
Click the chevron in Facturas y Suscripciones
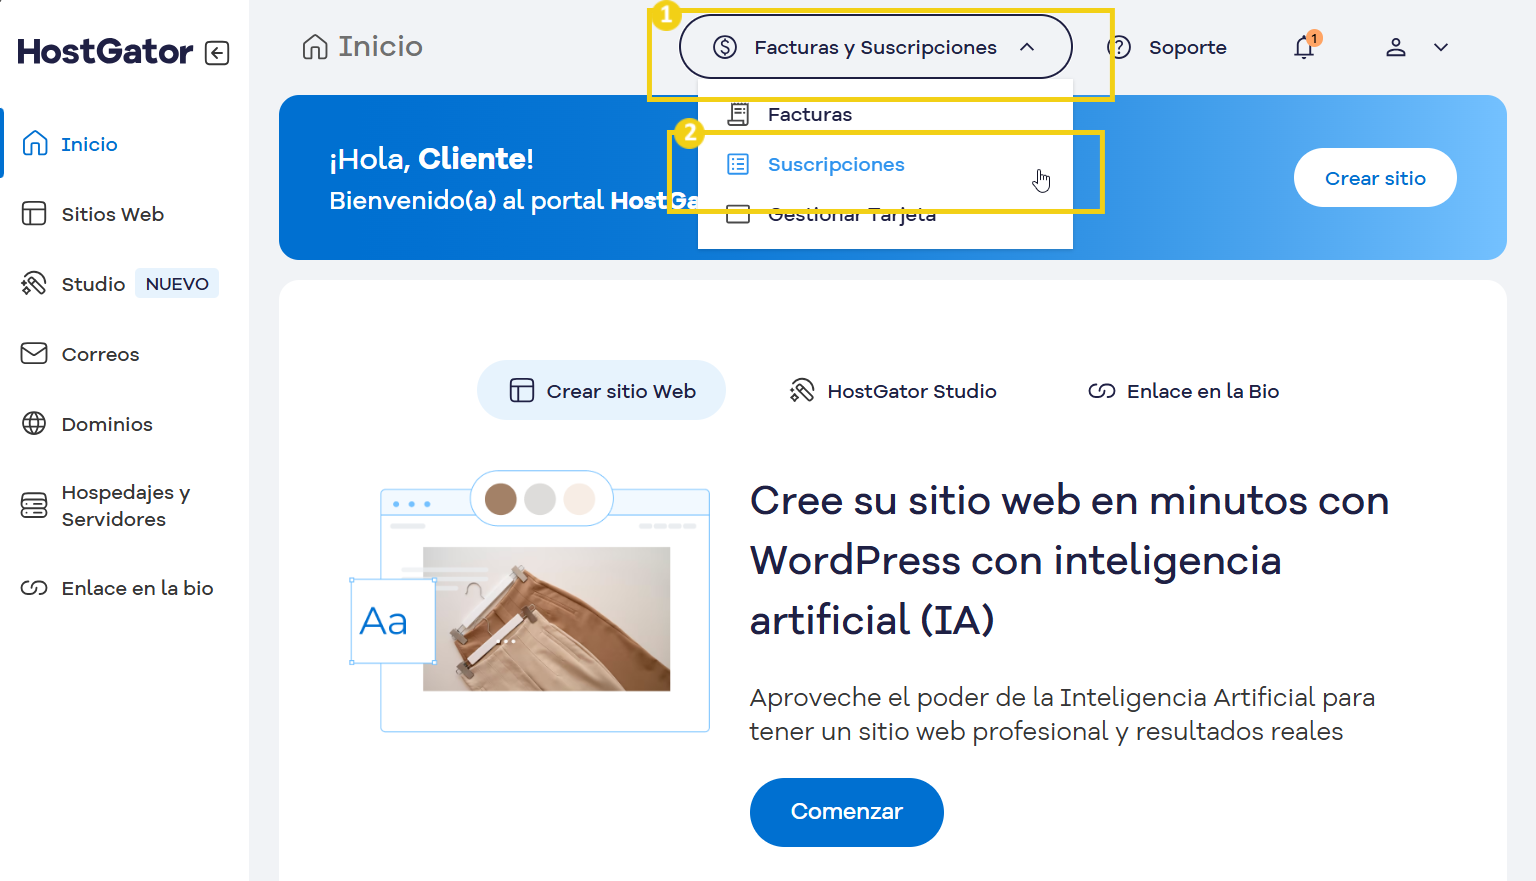[x=1027, y=47]
